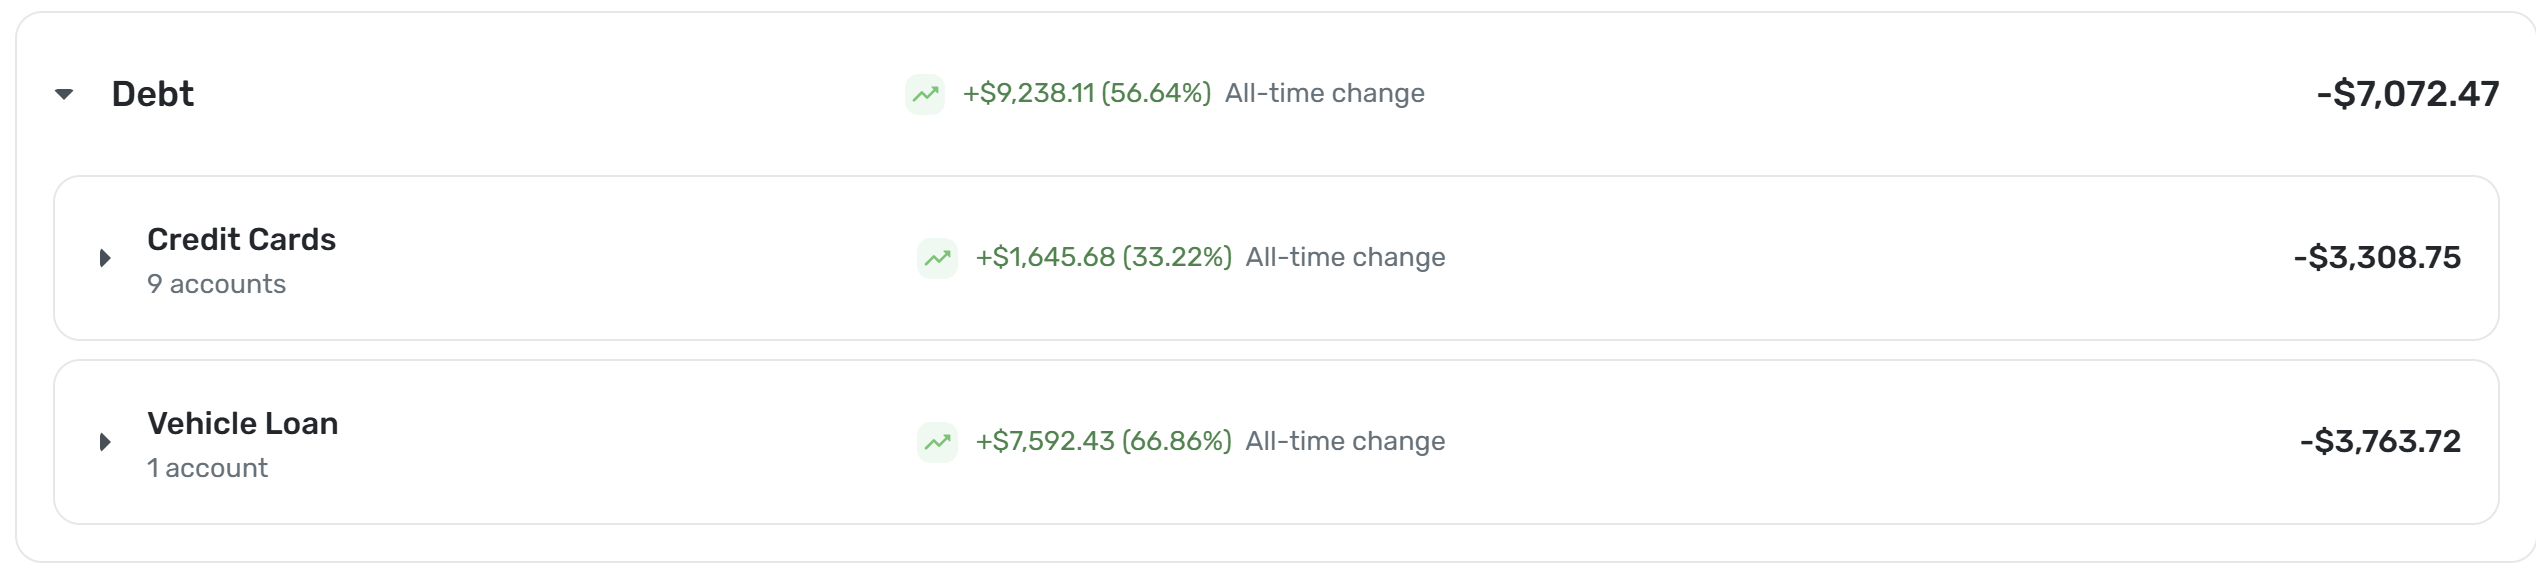
Task: Click the Debt trend-up icon
Action: [x=925, y=94]
